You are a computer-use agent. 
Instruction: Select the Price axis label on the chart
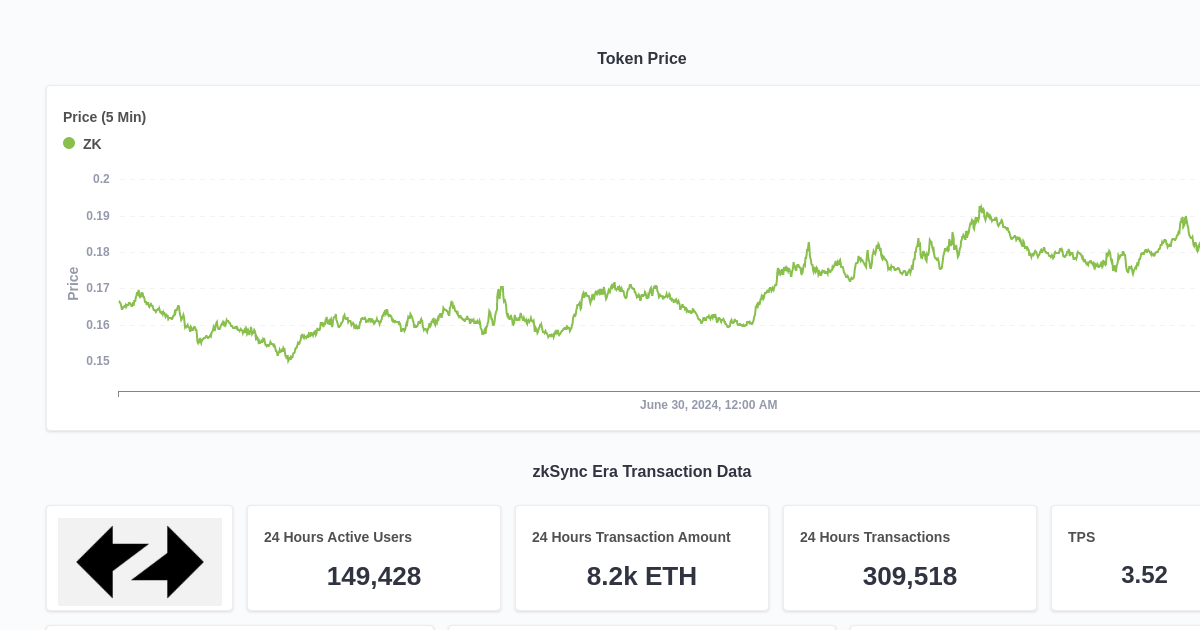point(71,281)
